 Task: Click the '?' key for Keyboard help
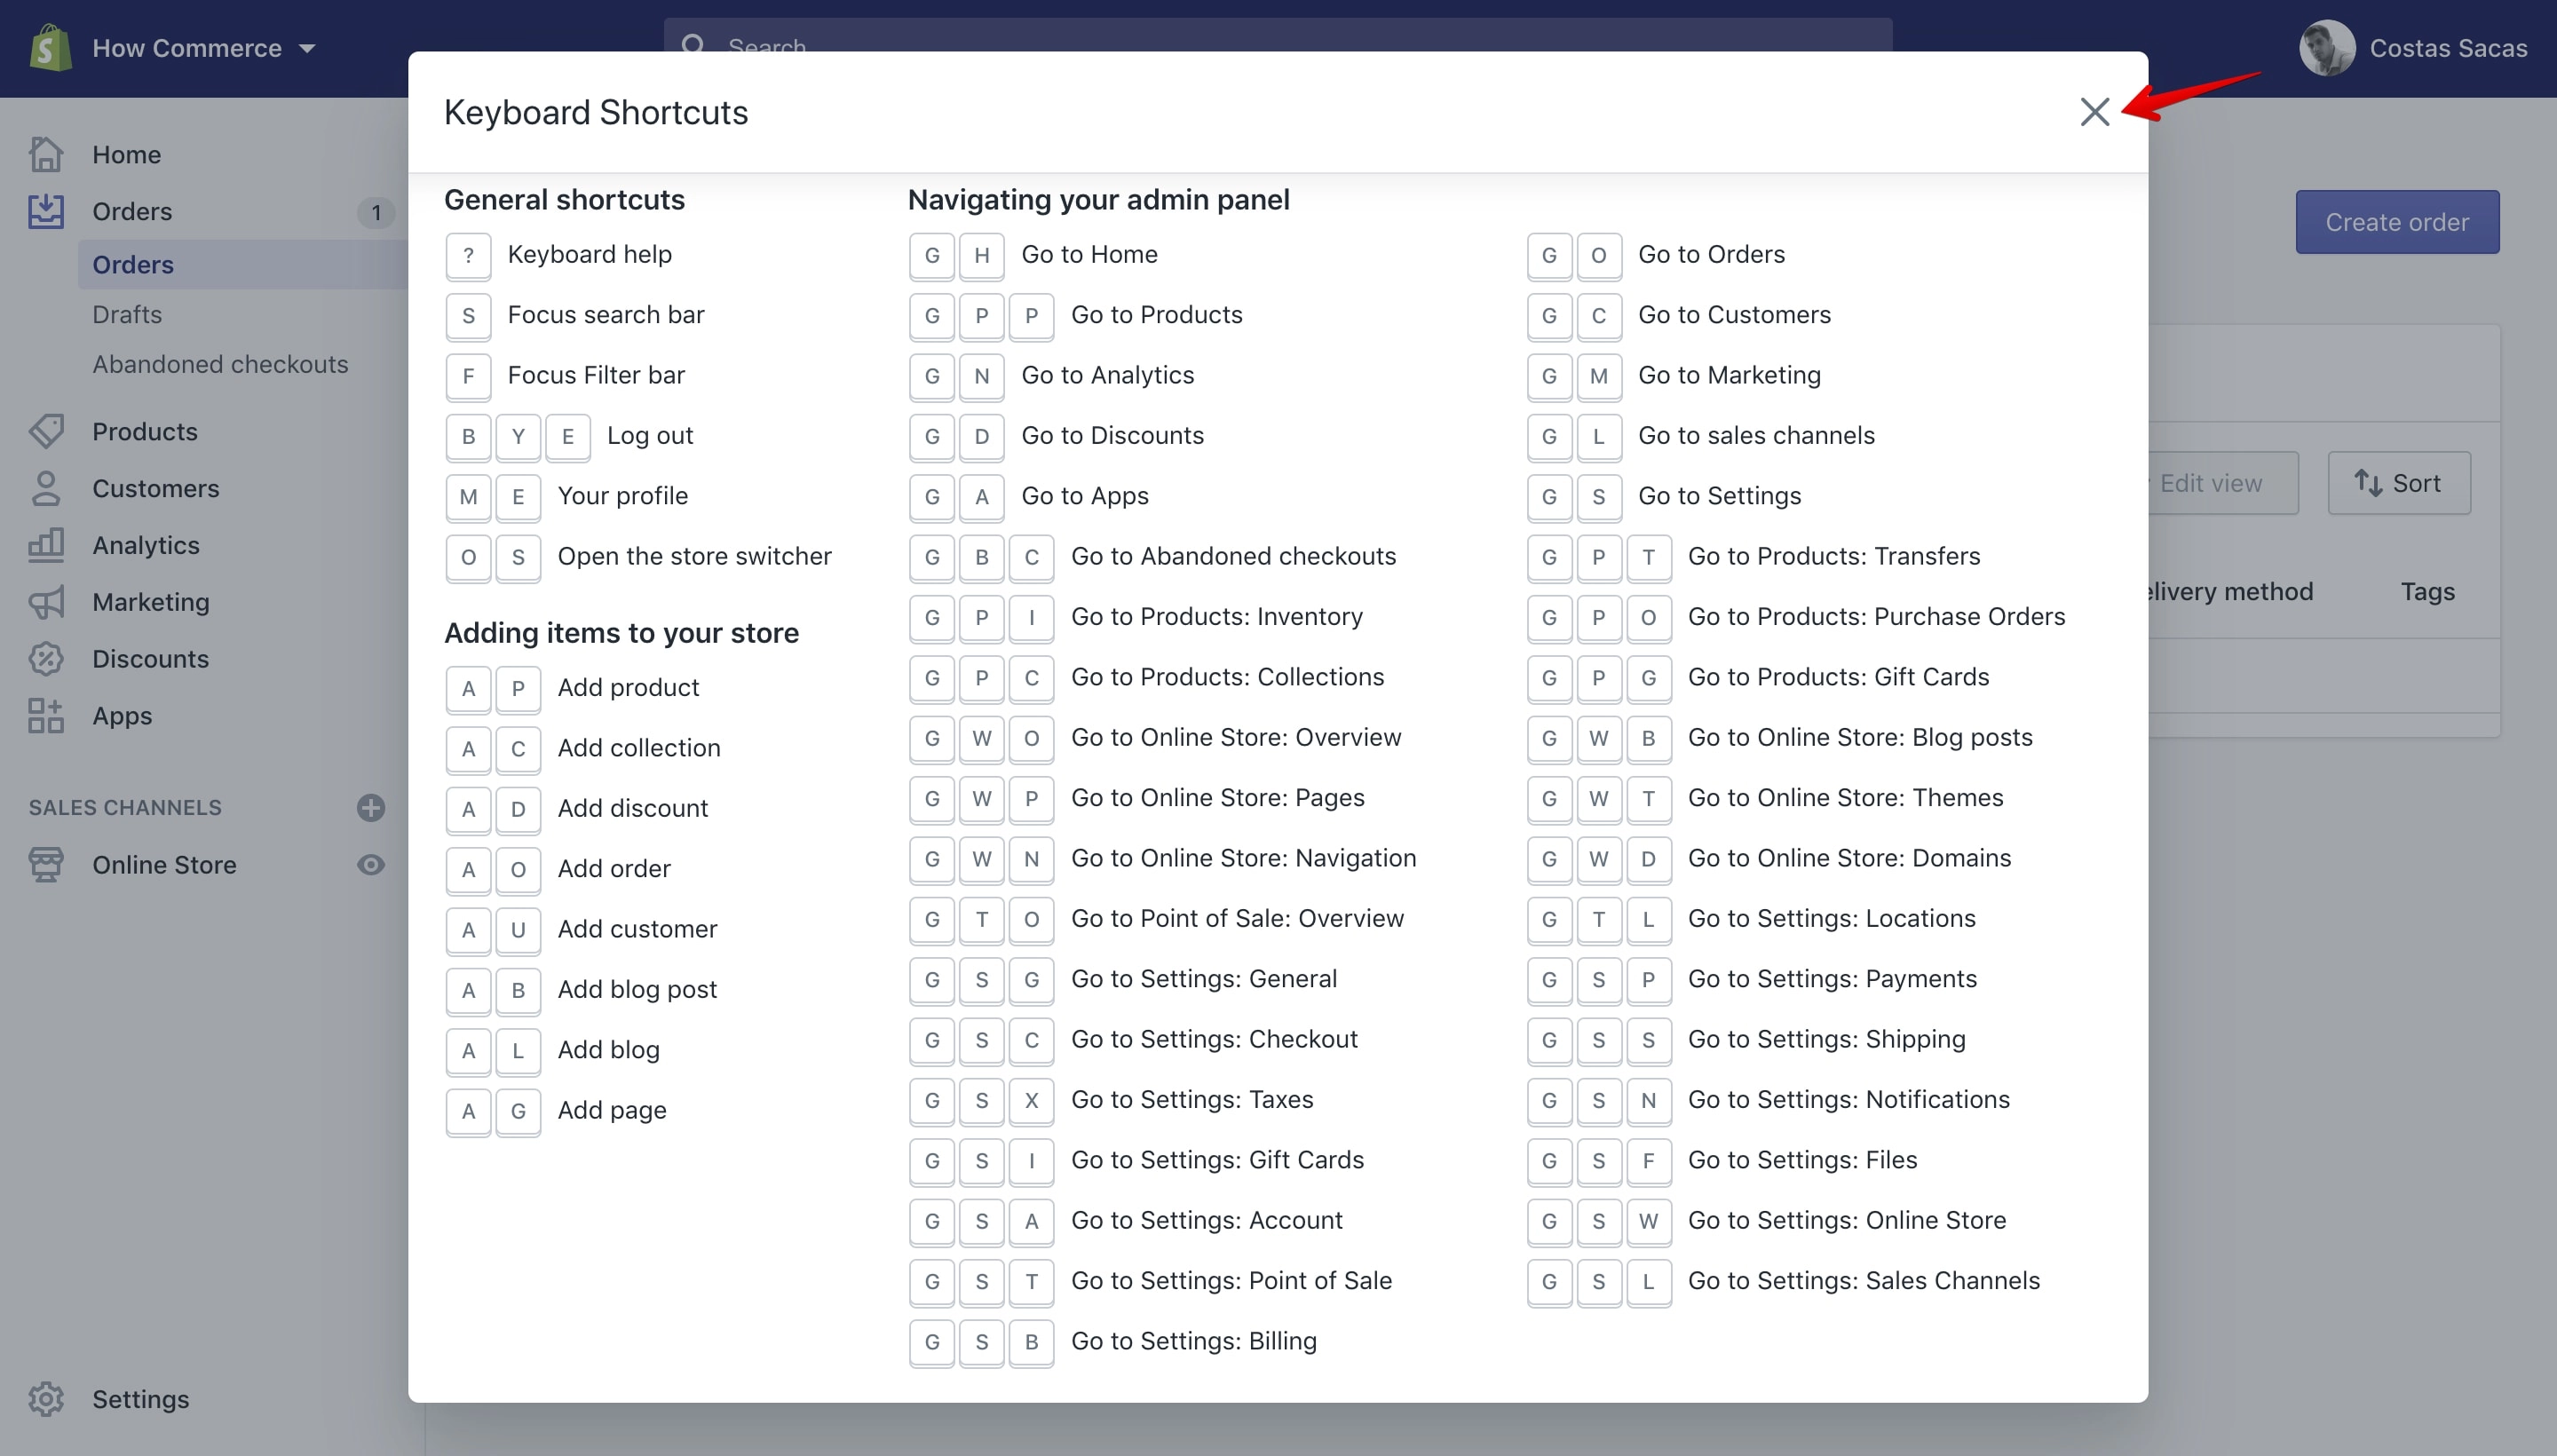[468, 256]
